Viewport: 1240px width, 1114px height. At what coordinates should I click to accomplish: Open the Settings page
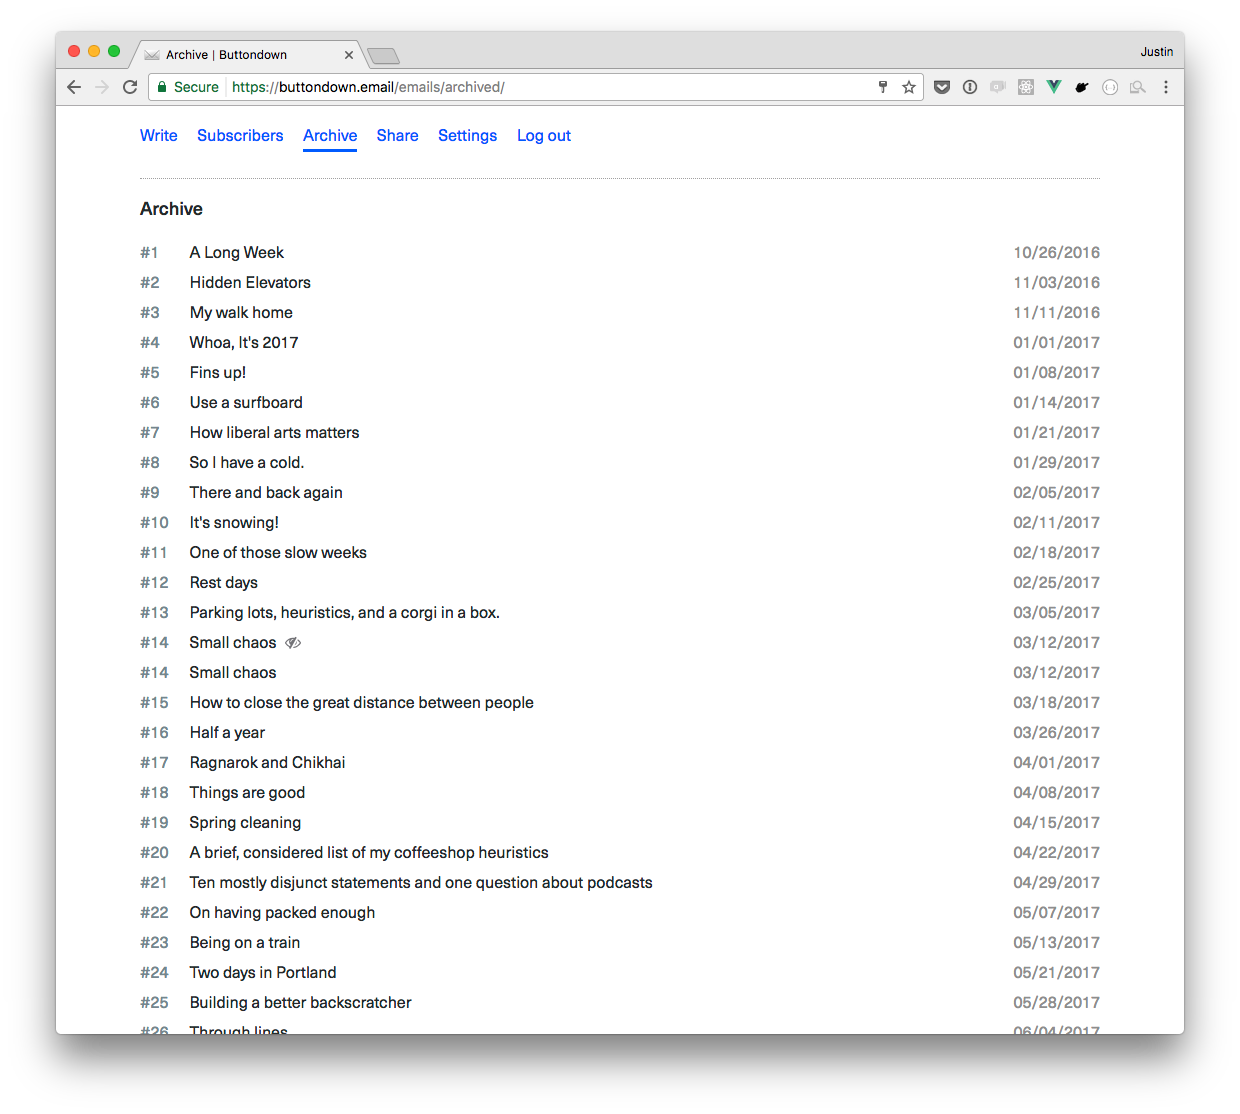pos(467,135)
